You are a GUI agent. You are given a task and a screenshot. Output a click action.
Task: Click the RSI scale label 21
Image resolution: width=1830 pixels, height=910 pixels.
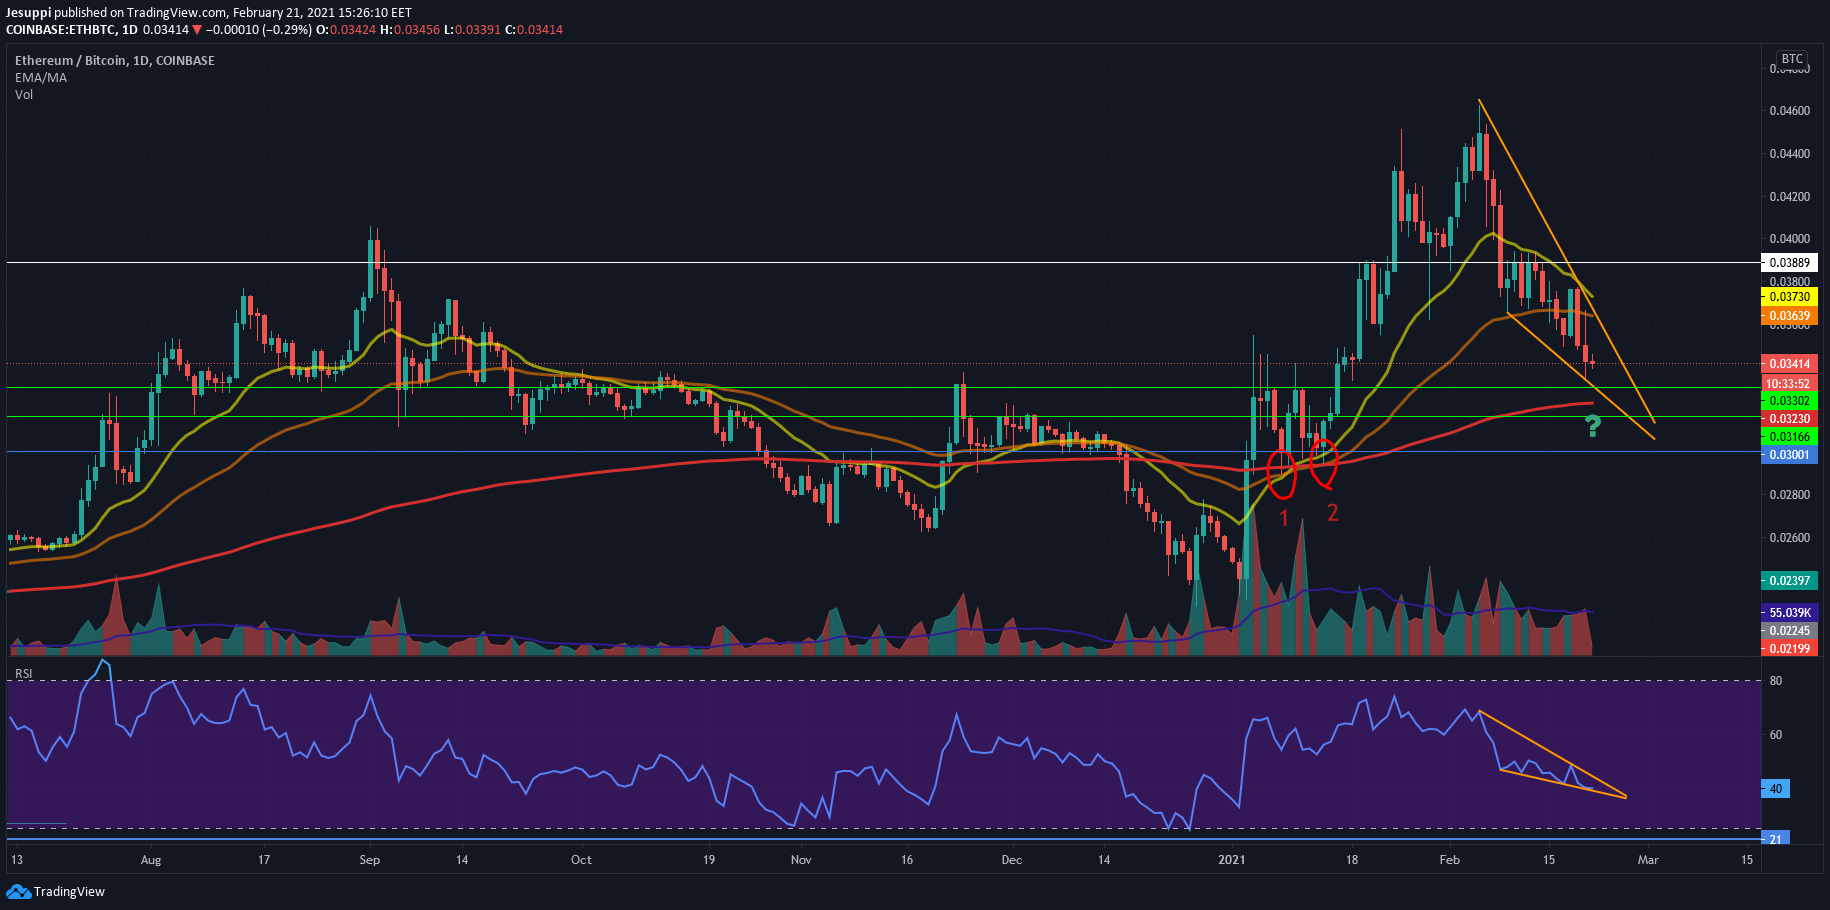pyautogui.click(x=1776, y=839)
